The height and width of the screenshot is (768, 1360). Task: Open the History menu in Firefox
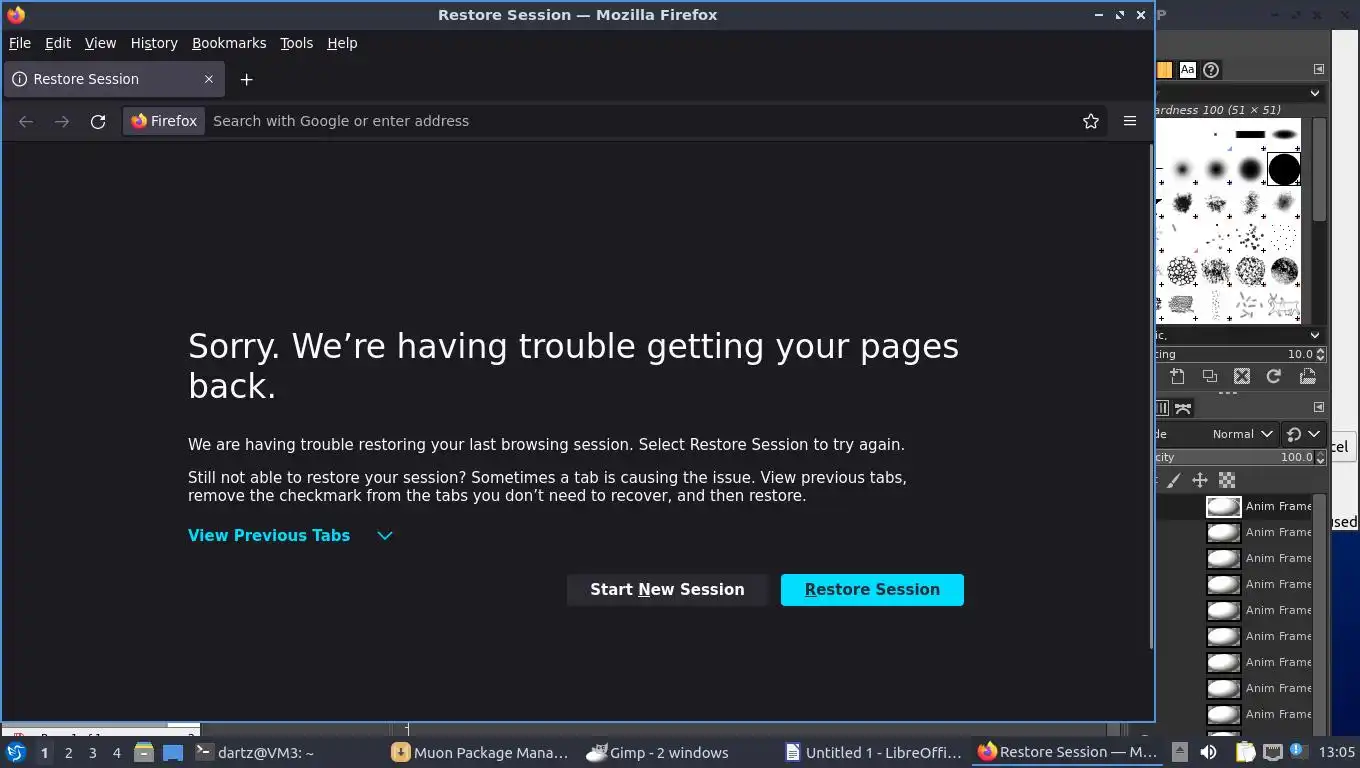(154, 43)
